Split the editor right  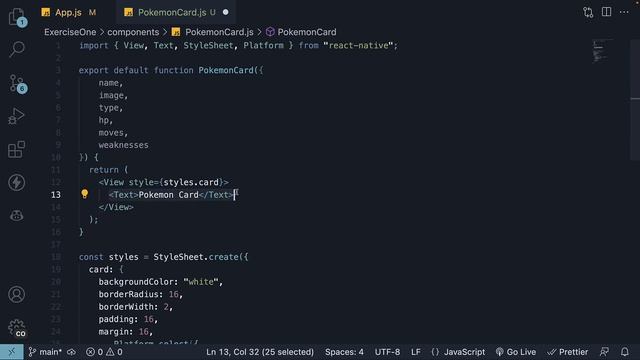pyautogui.click(x=607, y=12)
